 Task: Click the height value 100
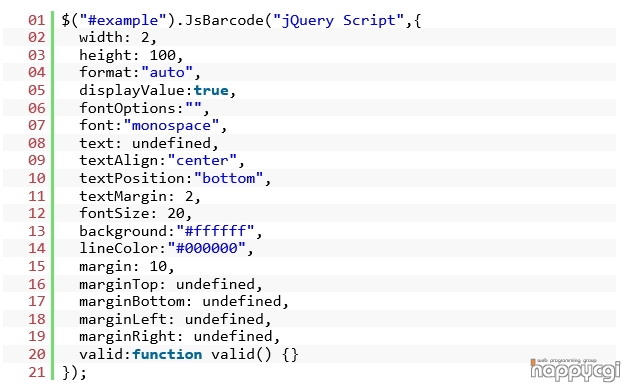pos(163,55)
